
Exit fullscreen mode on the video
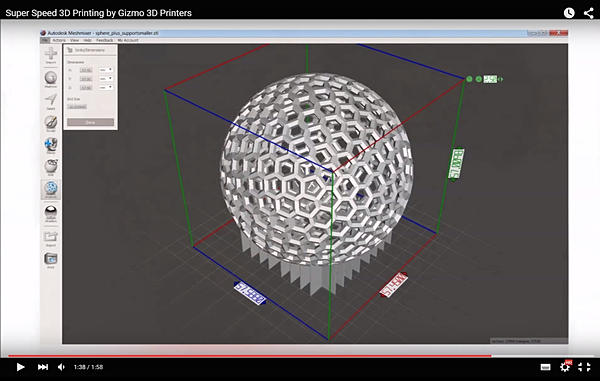pos(584,367)
